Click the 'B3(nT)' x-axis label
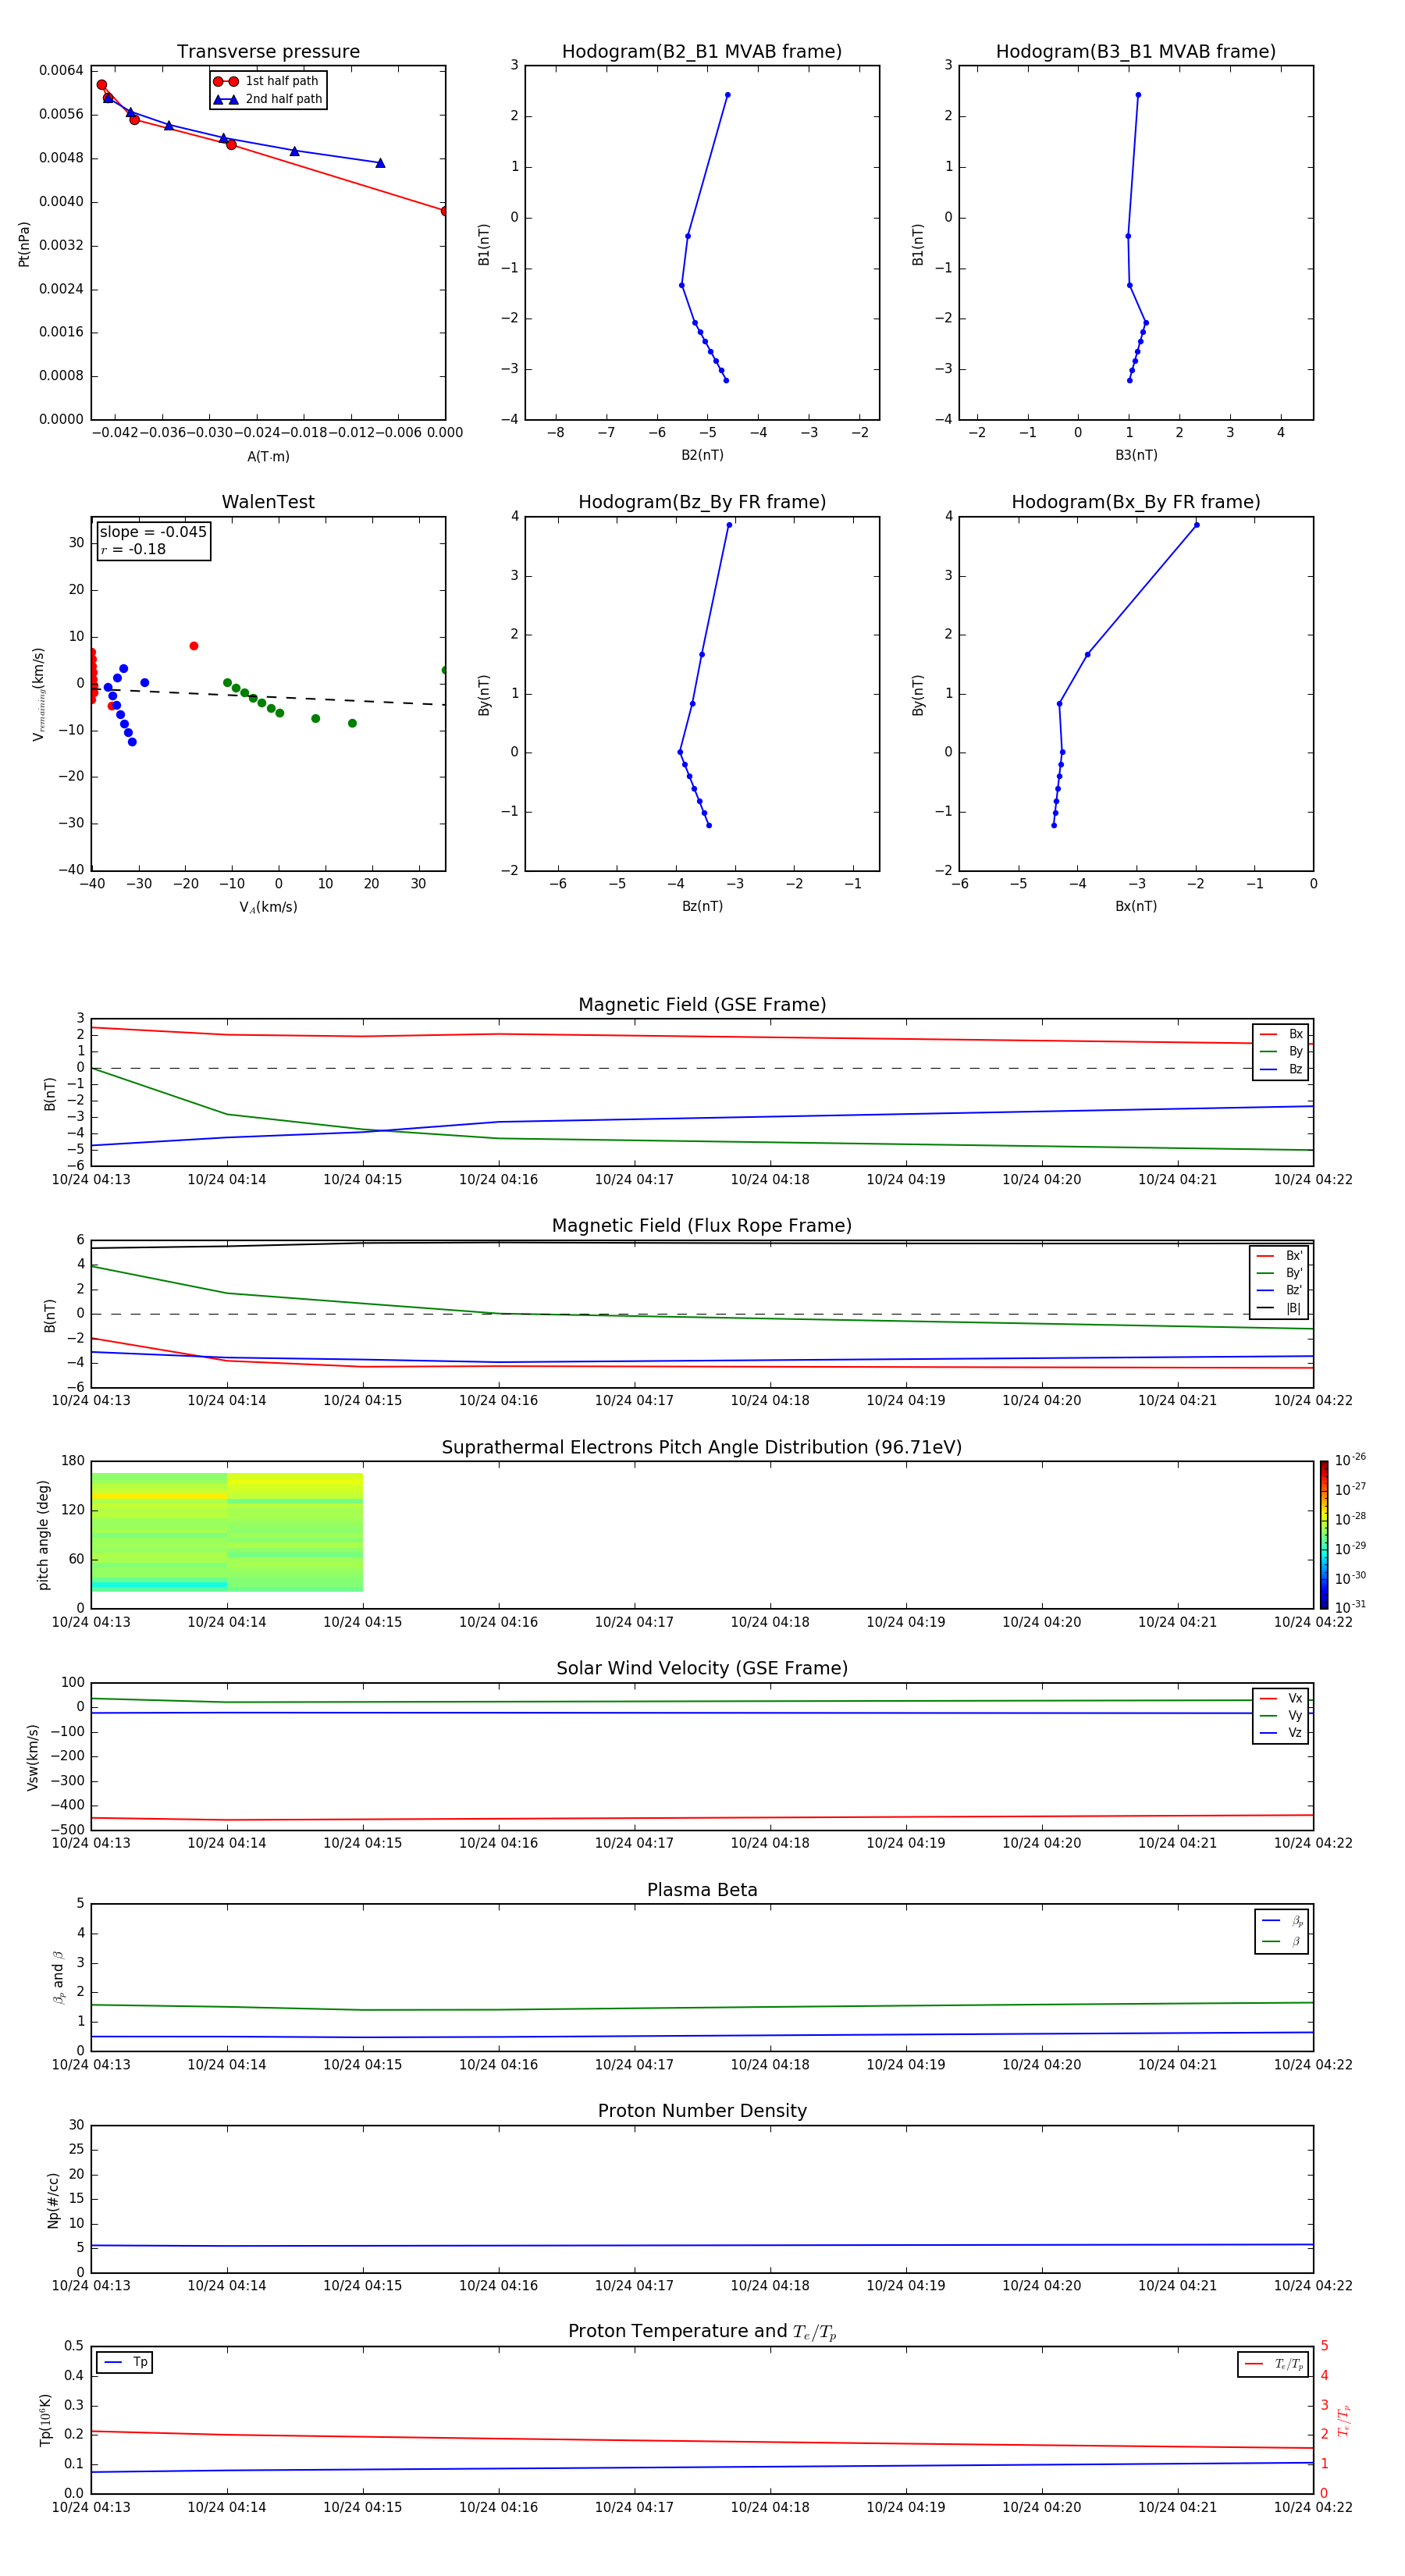This screenshot has height=2576, width=1405. [1136, 456]
